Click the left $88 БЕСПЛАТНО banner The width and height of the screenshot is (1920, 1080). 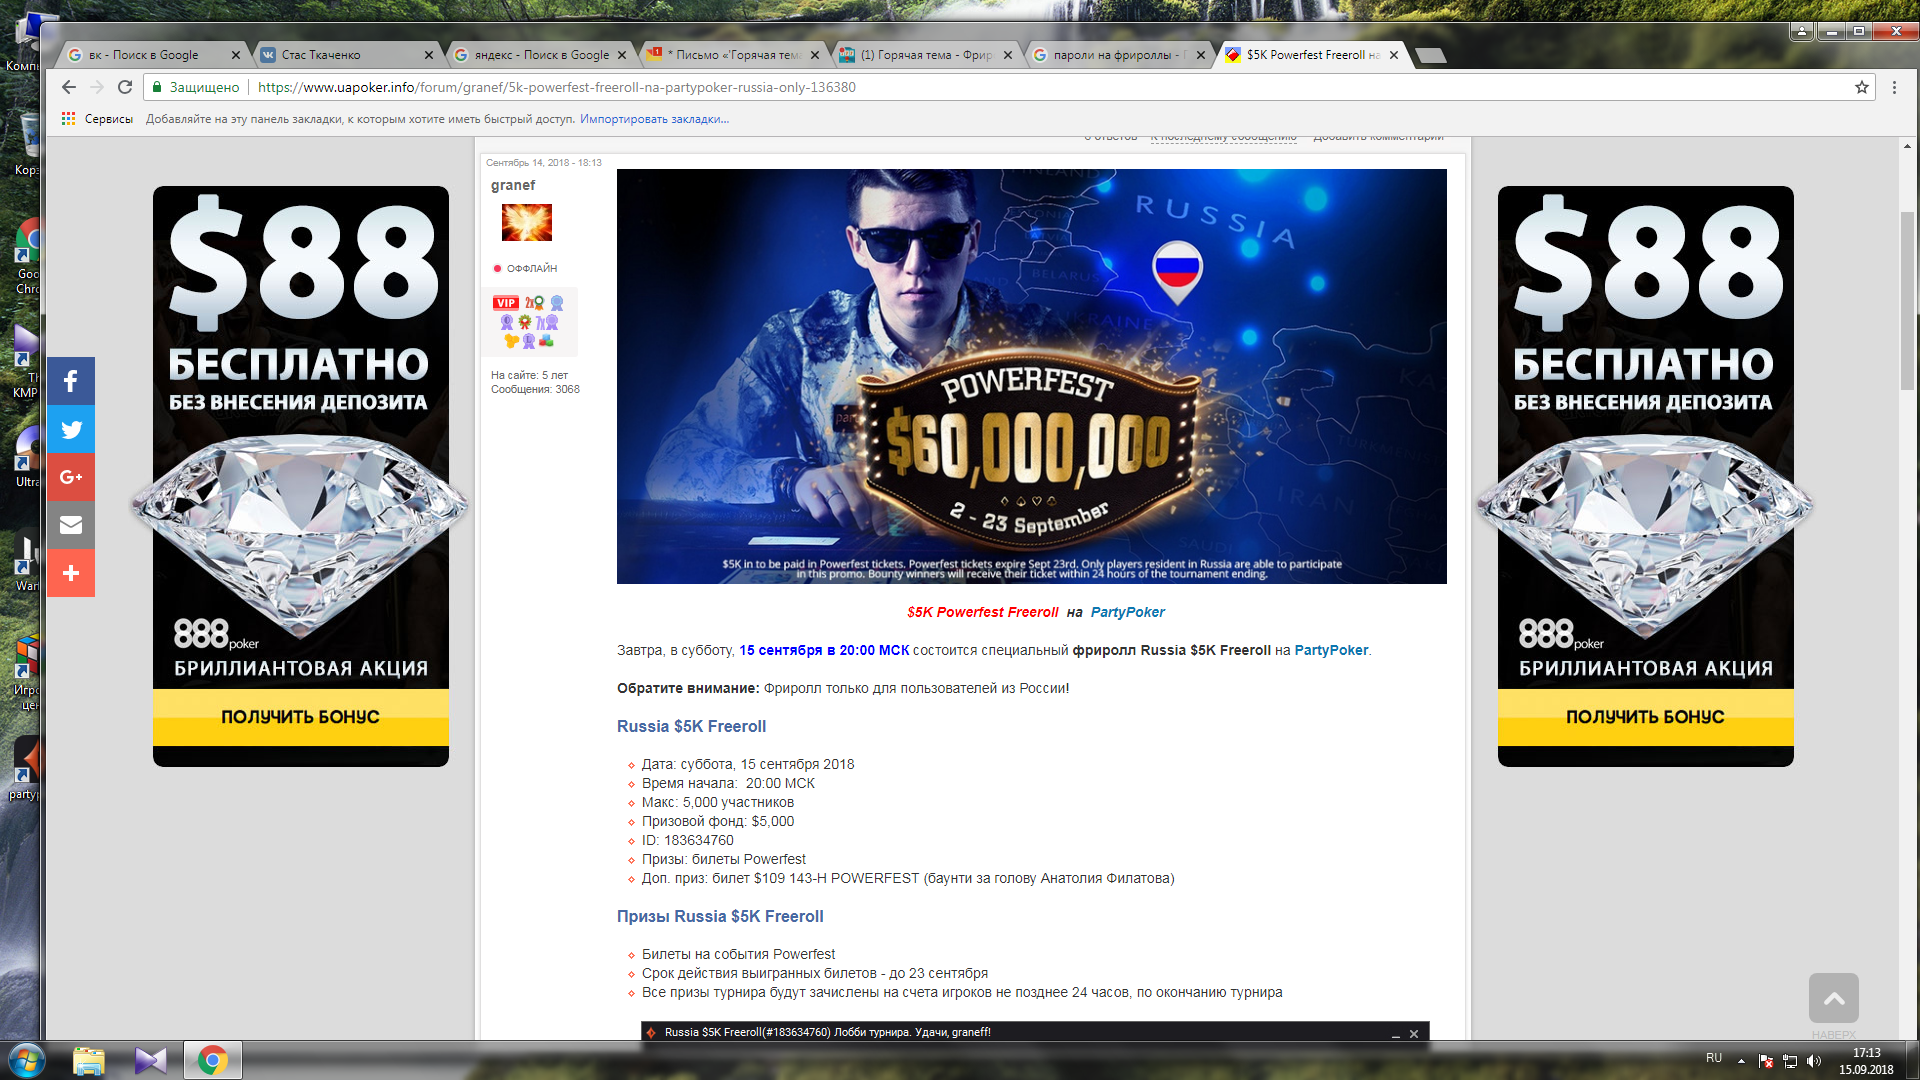tap(300, 476)
